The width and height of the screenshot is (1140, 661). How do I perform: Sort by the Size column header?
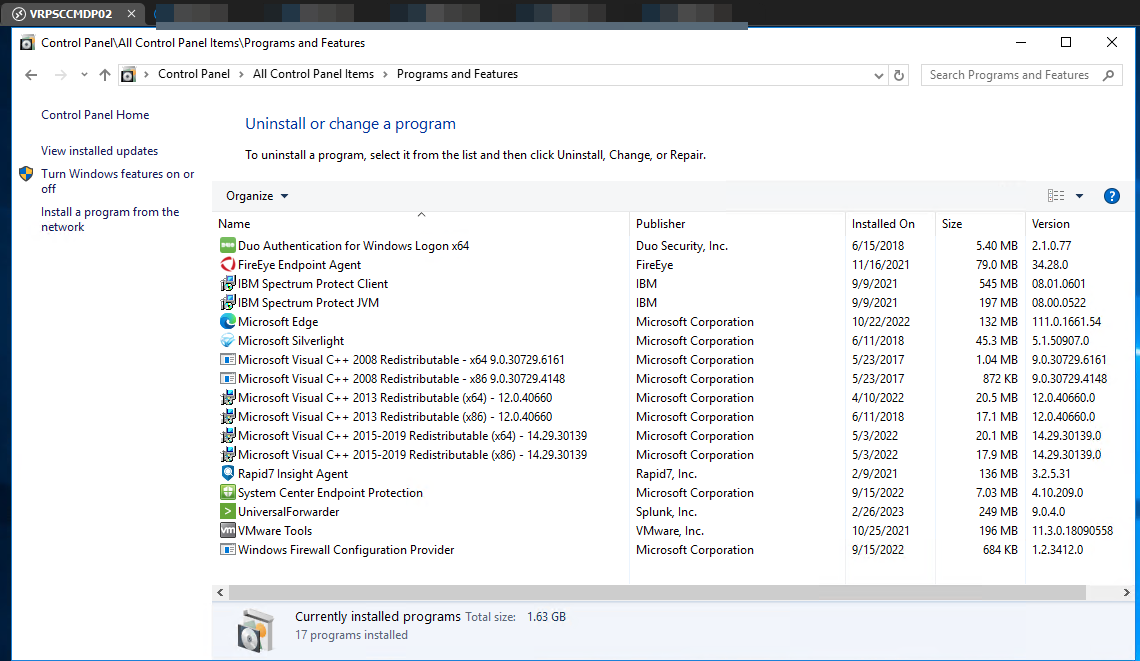pyautogui.click(x=980, y=224)
